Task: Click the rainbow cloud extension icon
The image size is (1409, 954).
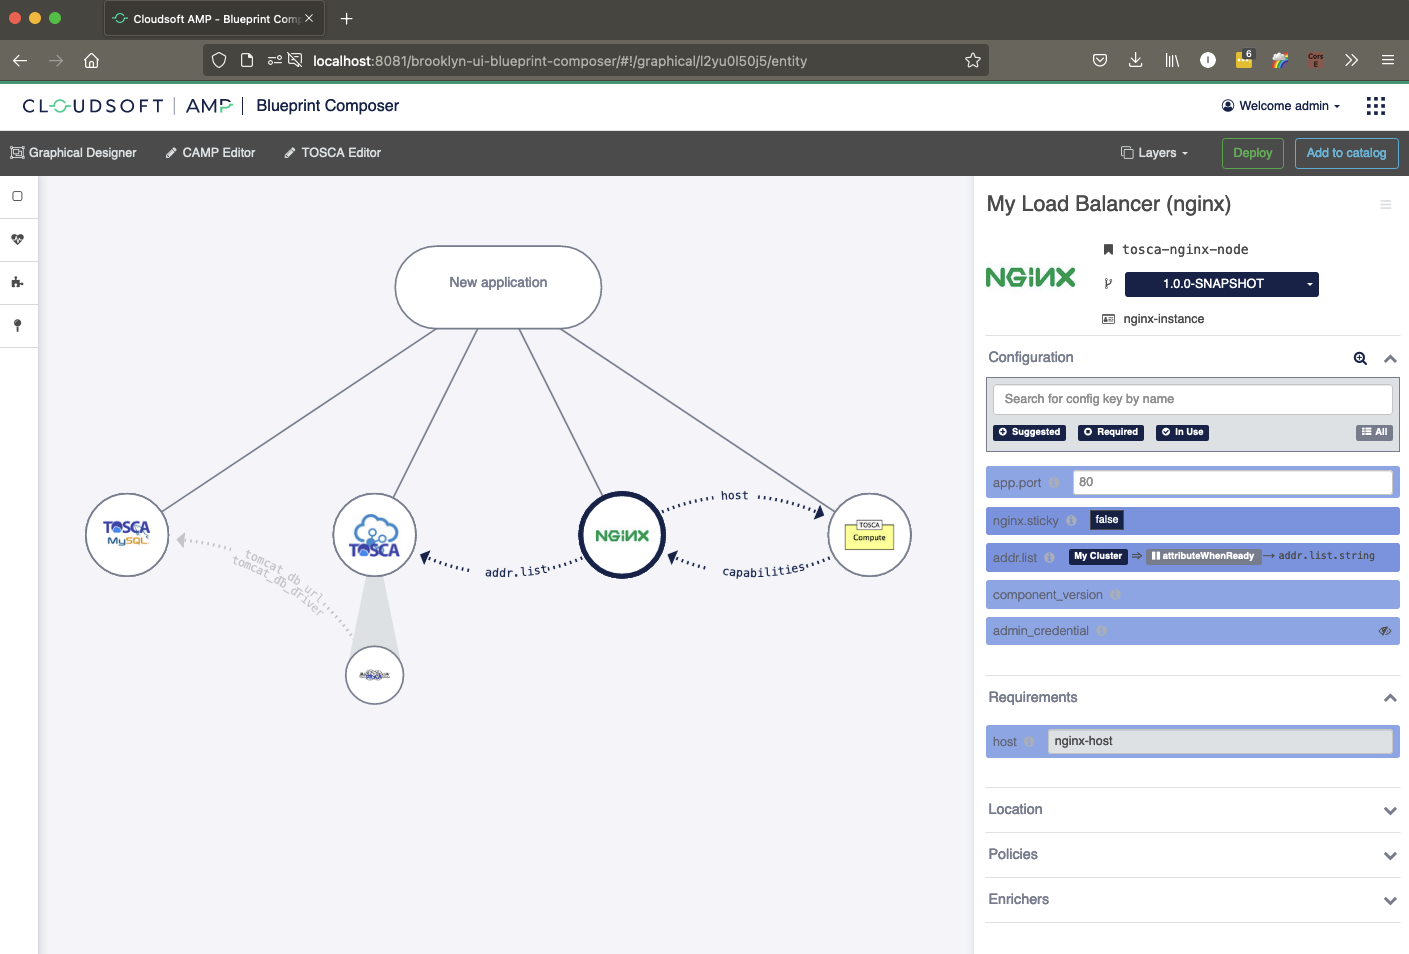Action: coord(1280,60)
